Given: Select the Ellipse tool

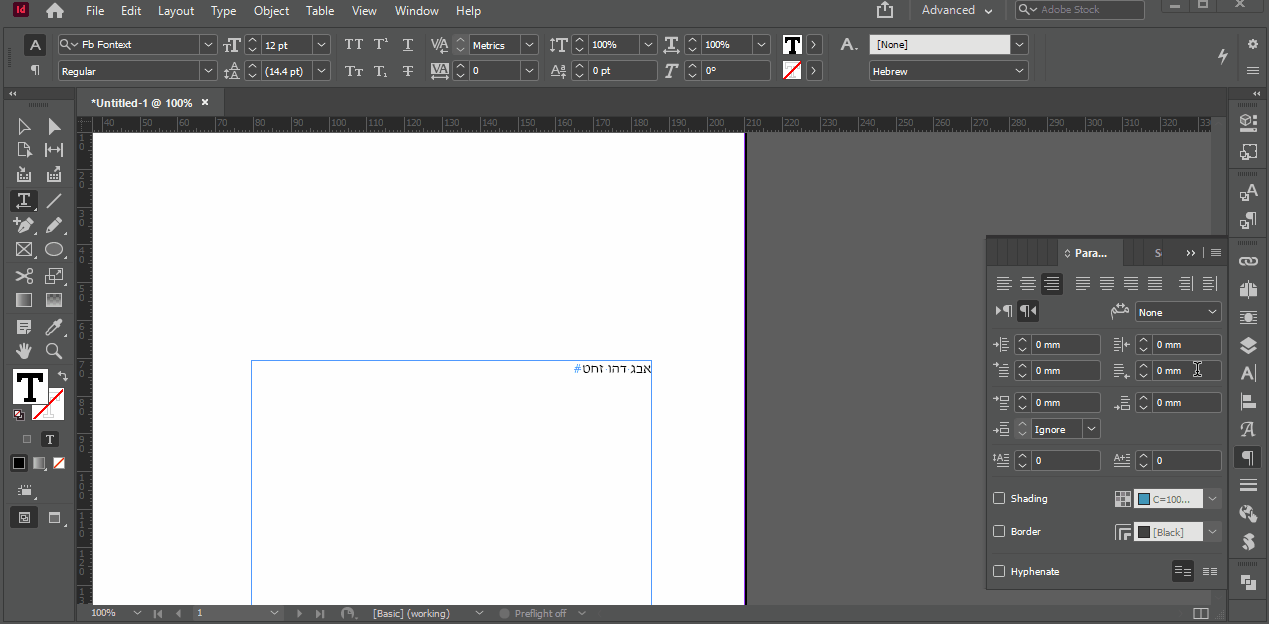Looking at the screenshot, I should 54,250.
